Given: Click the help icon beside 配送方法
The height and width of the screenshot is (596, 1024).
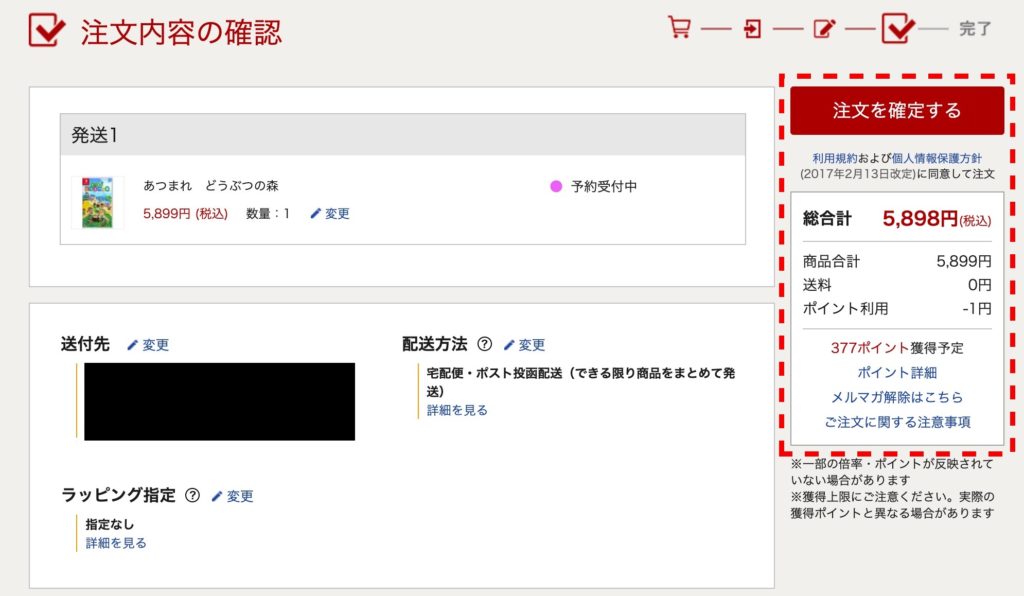Looking at the screenshot, I should 485,344.
